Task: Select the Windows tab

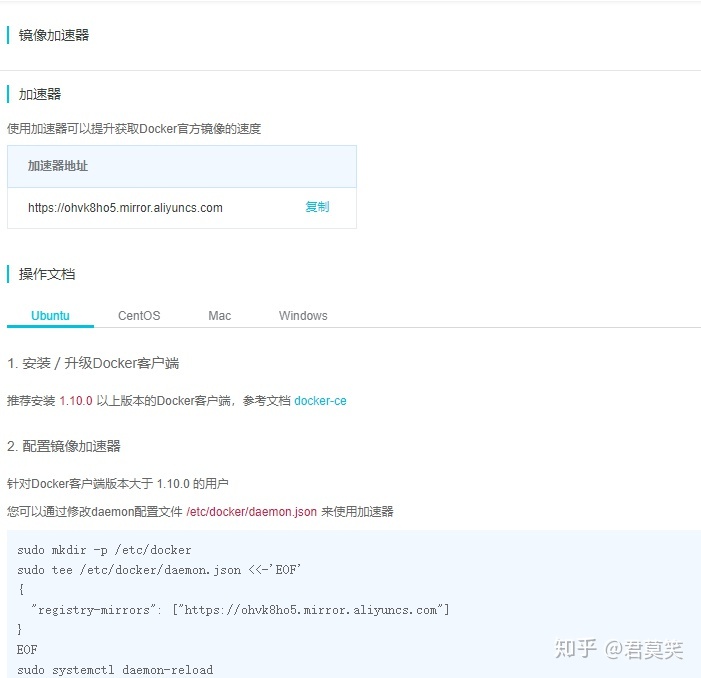Action: click(x=303, y=316)
